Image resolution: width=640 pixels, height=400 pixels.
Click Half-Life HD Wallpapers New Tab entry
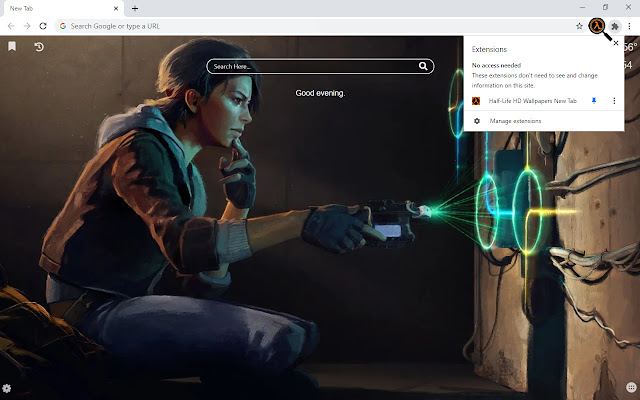click(x=533, y=101)
